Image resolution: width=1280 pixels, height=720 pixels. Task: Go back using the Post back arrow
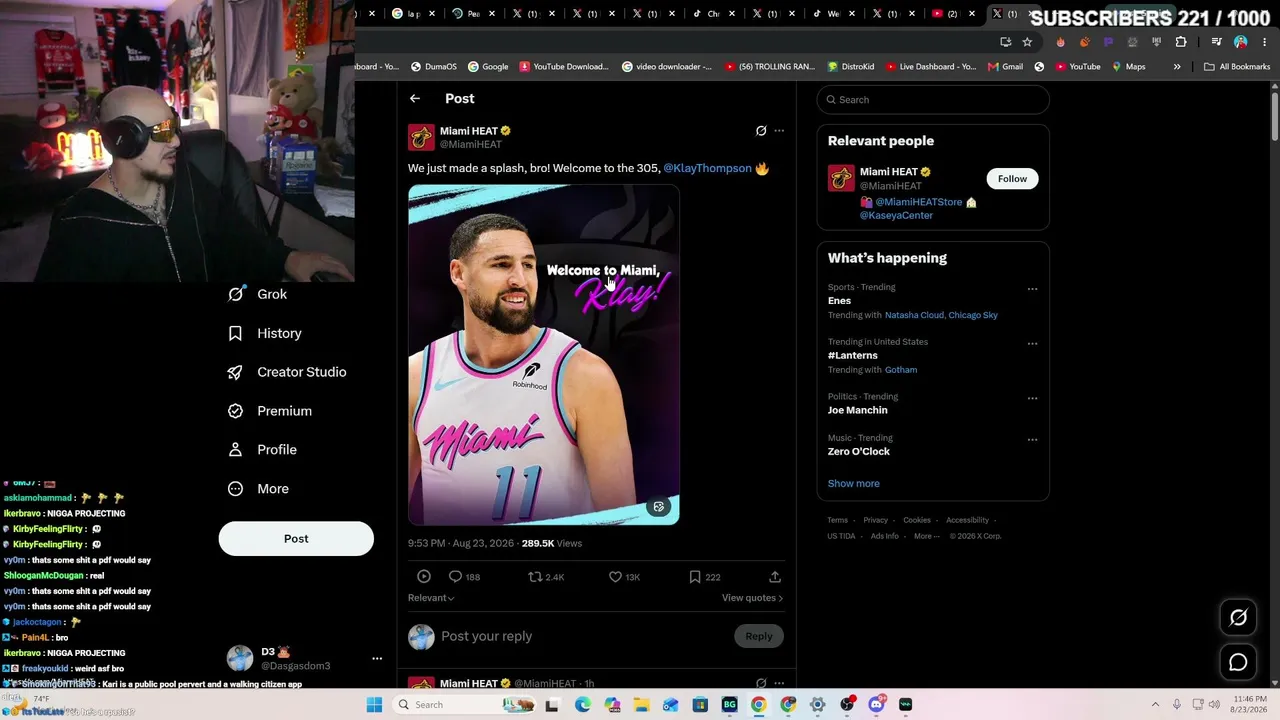tap(415, 98)
